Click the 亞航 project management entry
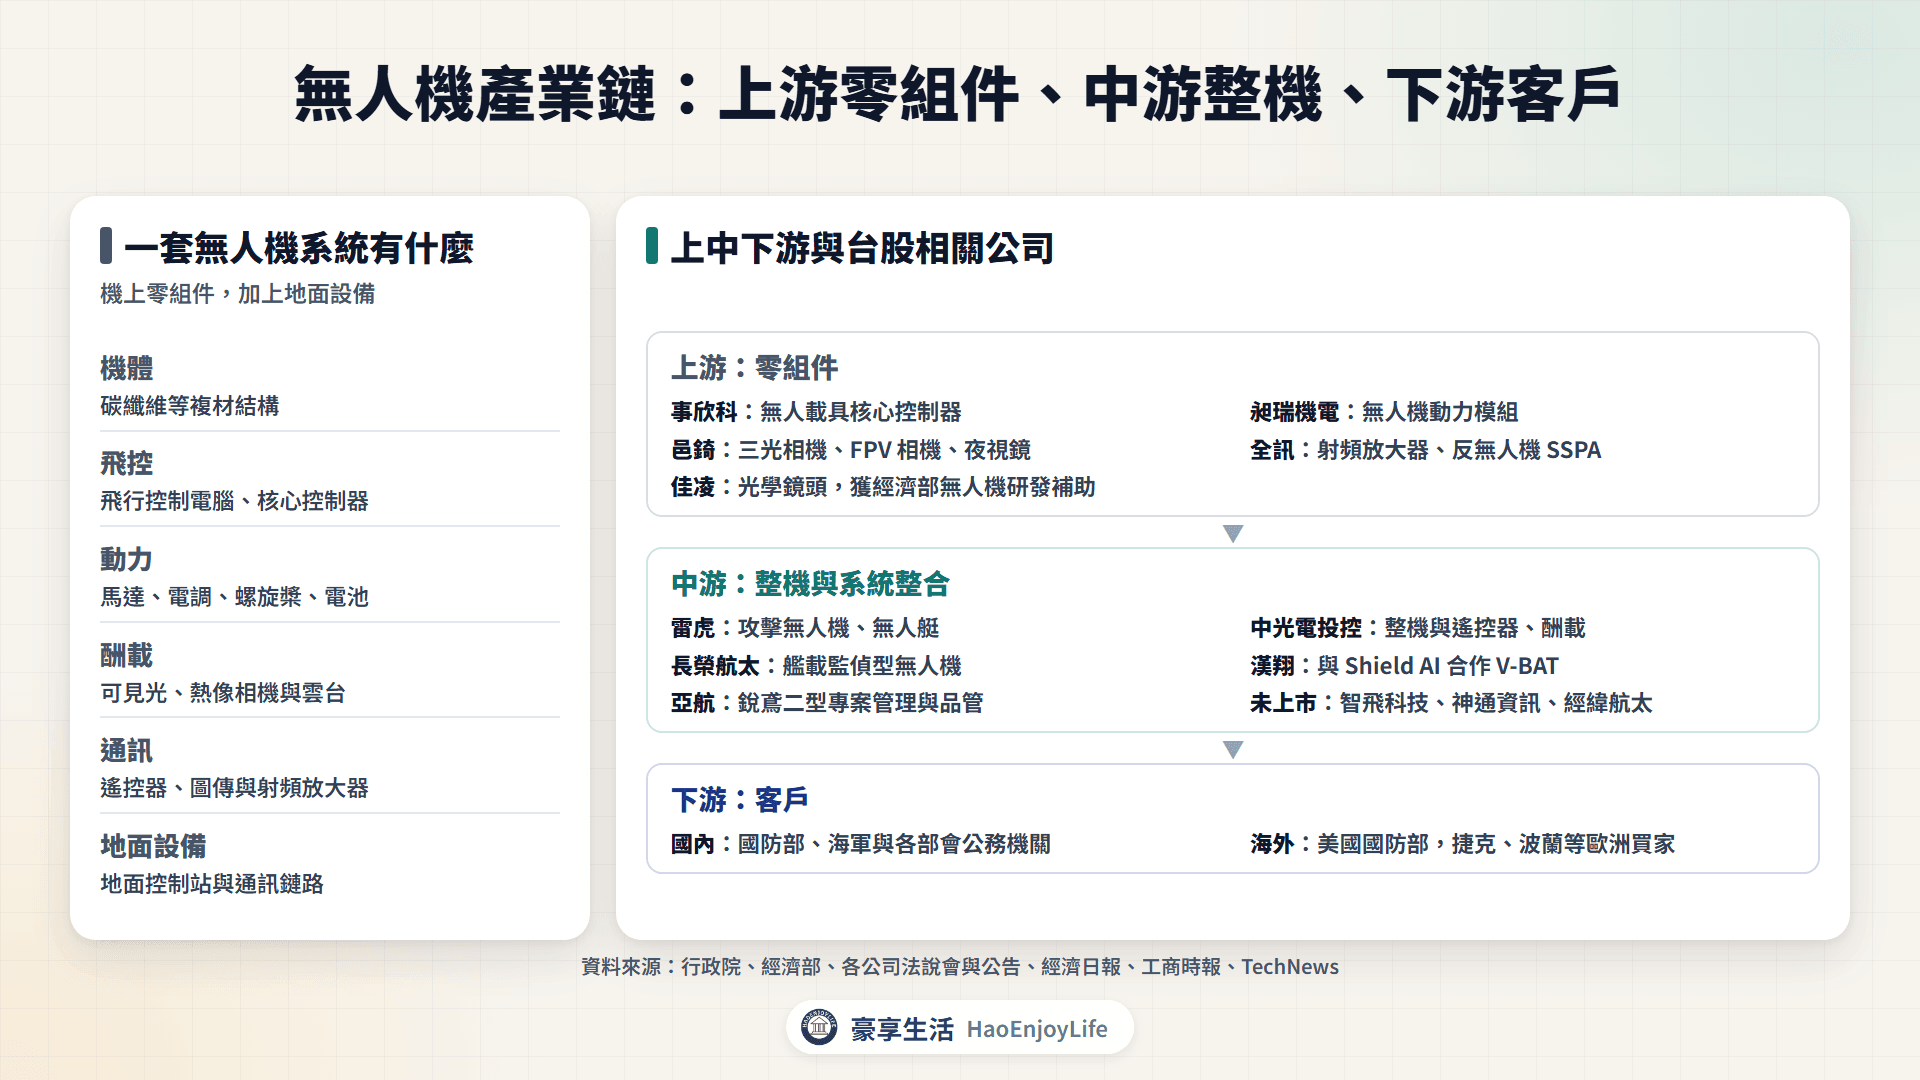This screenshot has width=1920, height=1080. [x=827, y=703]
